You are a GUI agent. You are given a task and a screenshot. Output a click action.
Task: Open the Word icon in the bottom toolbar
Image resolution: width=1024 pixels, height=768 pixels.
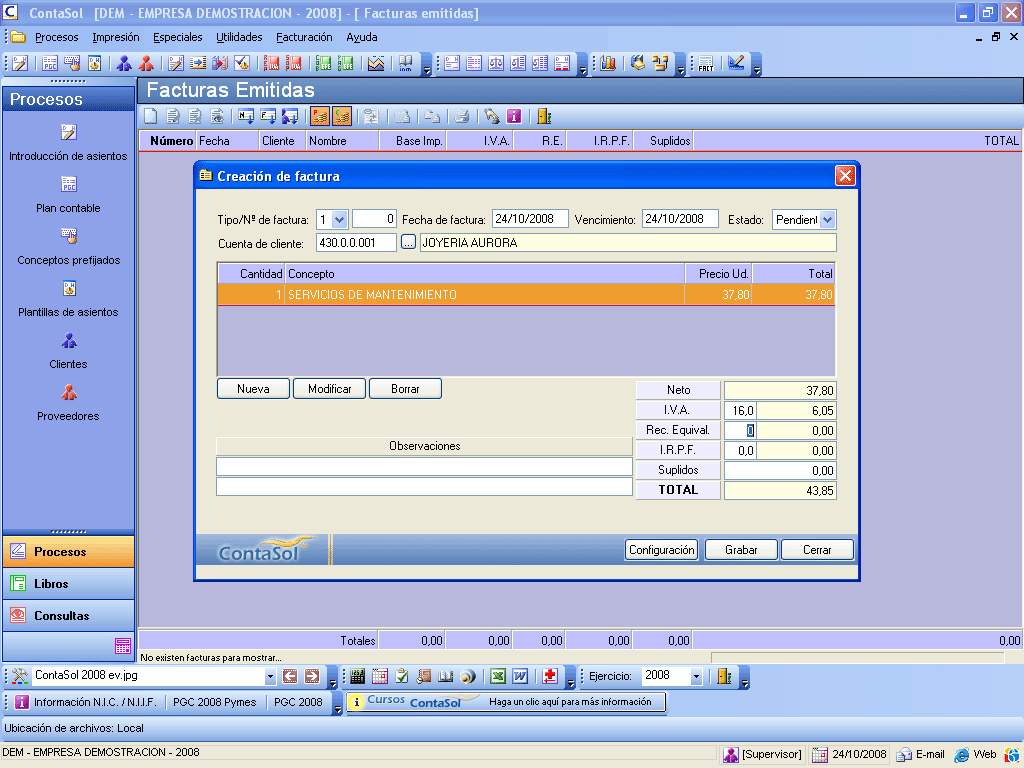[x=520, y=676]
